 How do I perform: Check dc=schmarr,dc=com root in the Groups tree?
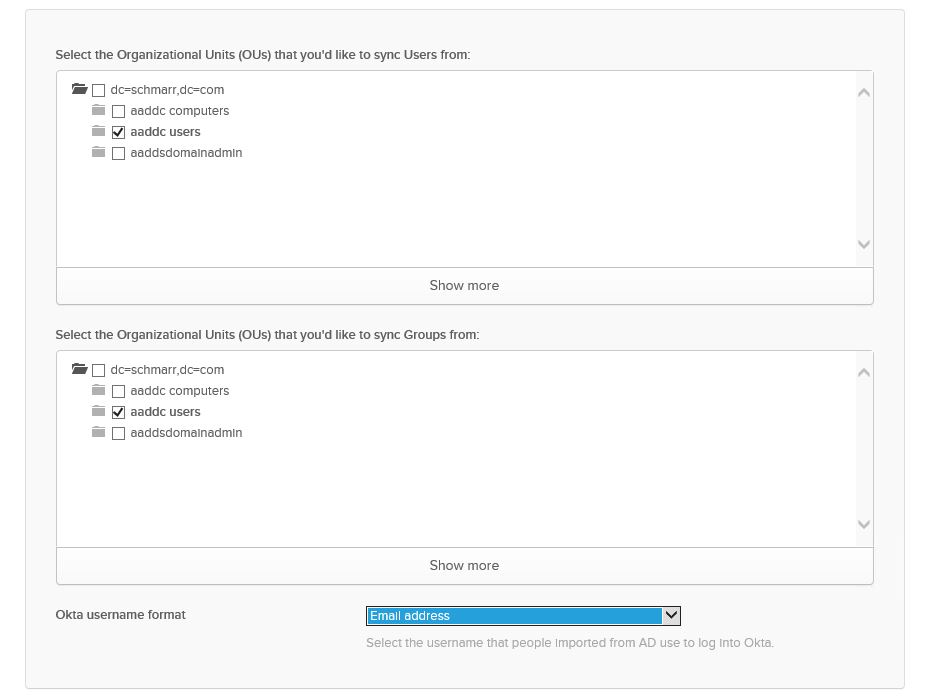coord(98,370)
